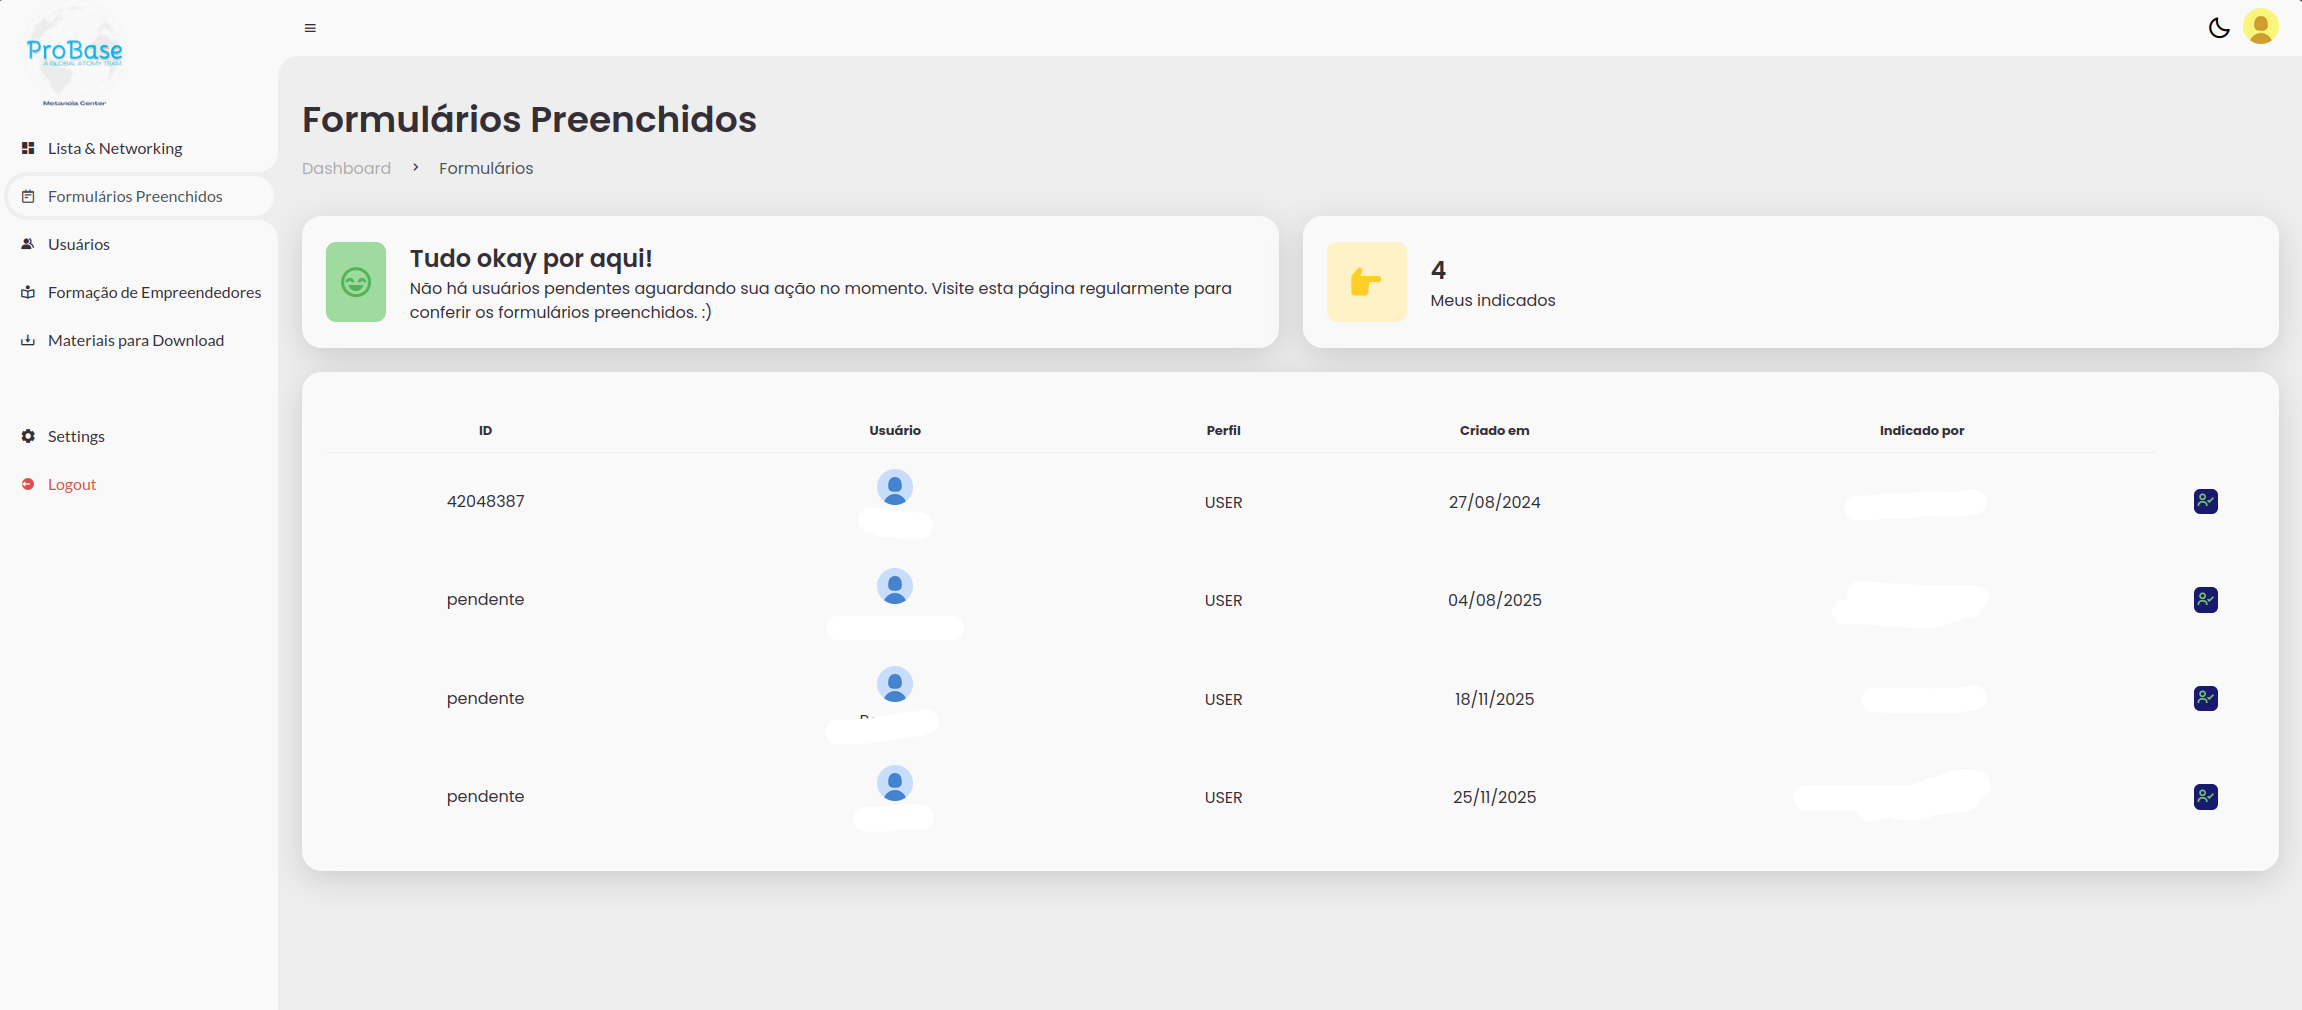Click the Meus indicados label
This screenshot has width=2302, height=1010.
coord(1493,300)
